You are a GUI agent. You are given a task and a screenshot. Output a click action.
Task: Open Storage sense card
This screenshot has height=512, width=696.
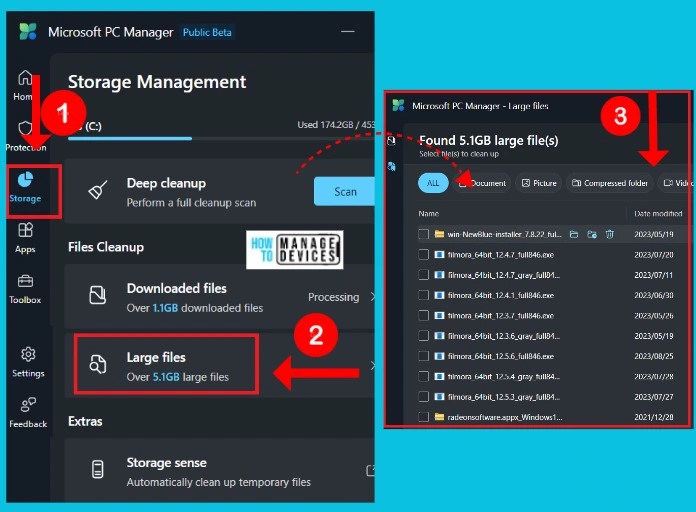(x=219, y=471)
